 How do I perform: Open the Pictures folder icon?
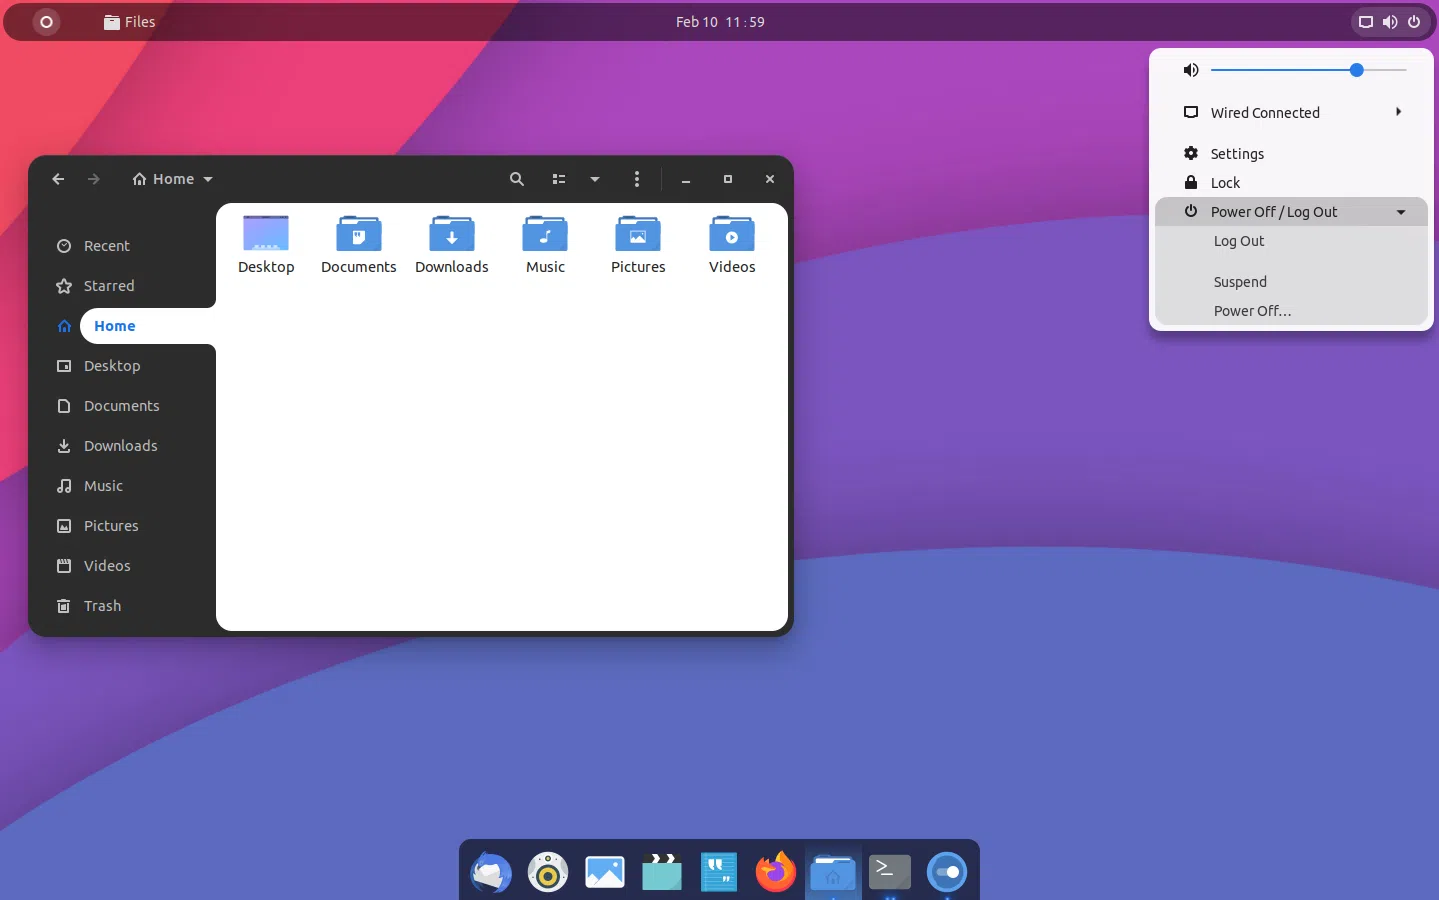(x=638, y=235)
